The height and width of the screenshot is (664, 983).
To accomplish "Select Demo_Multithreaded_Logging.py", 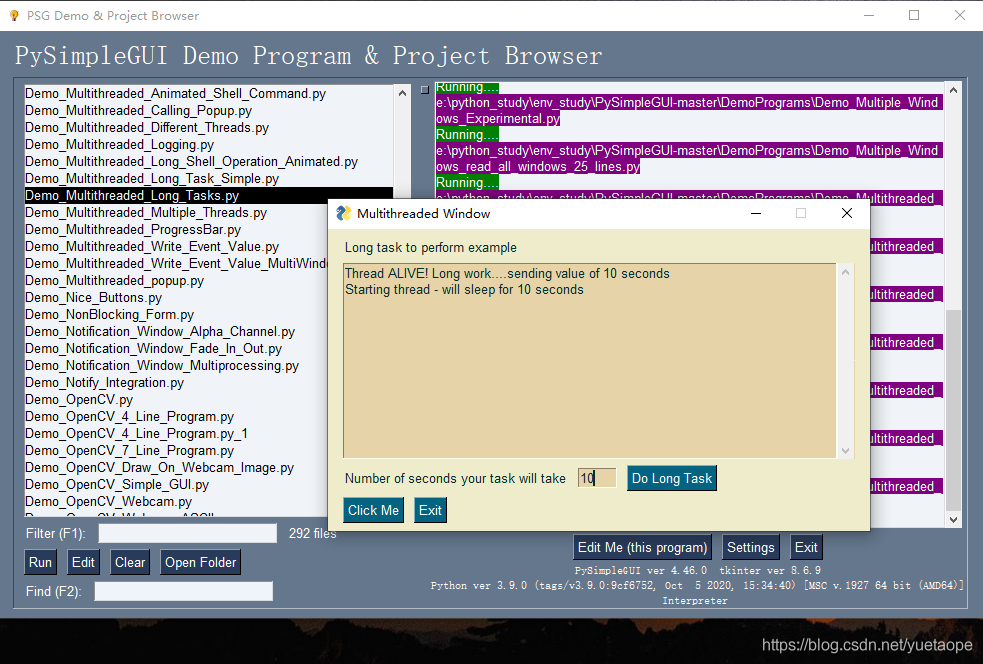I will (x=208, y=144).
